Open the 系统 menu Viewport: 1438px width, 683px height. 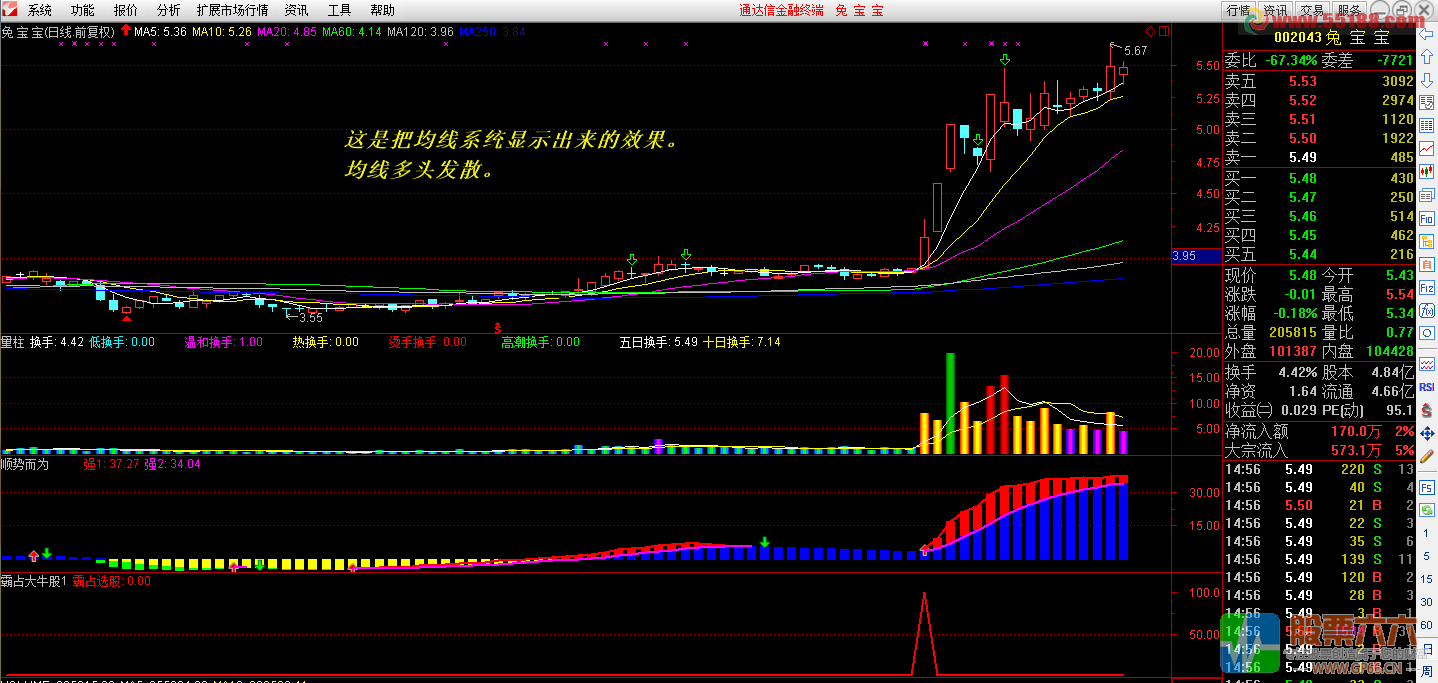pyautogui.click(x=40, y=10)
